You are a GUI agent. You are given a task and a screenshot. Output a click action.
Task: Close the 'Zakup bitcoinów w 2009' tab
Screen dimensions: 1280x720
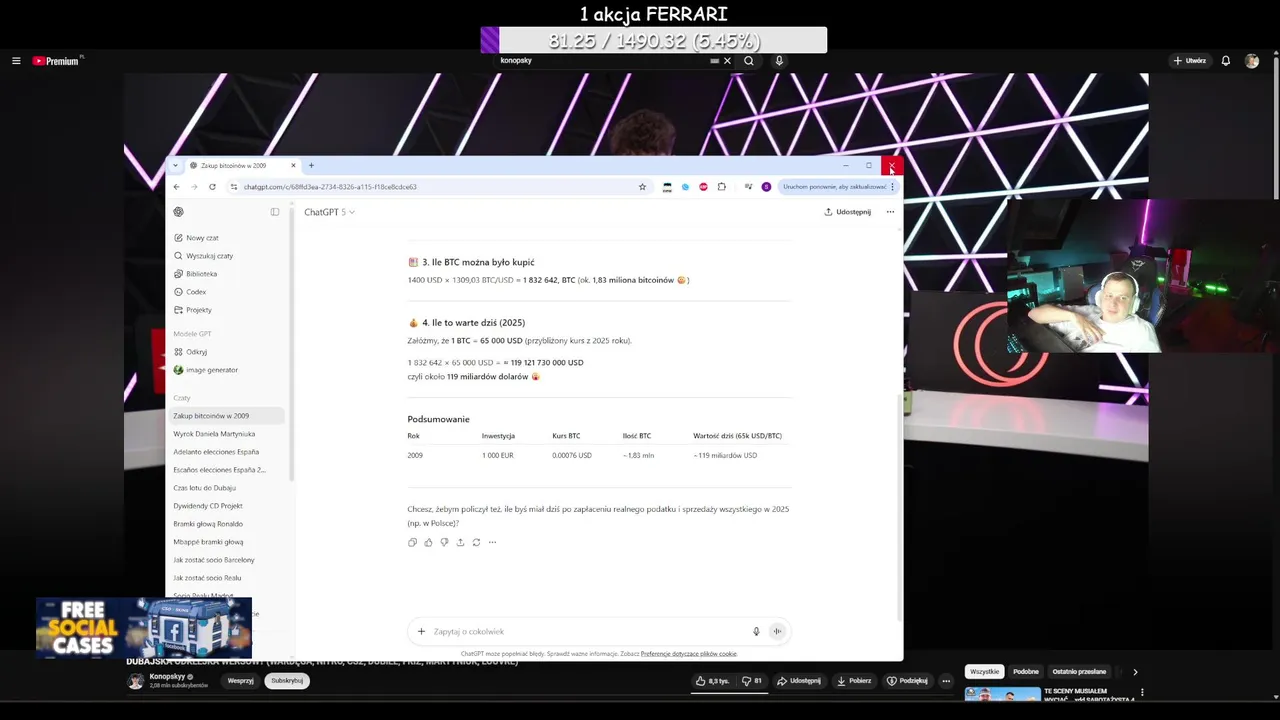[293, 166]
